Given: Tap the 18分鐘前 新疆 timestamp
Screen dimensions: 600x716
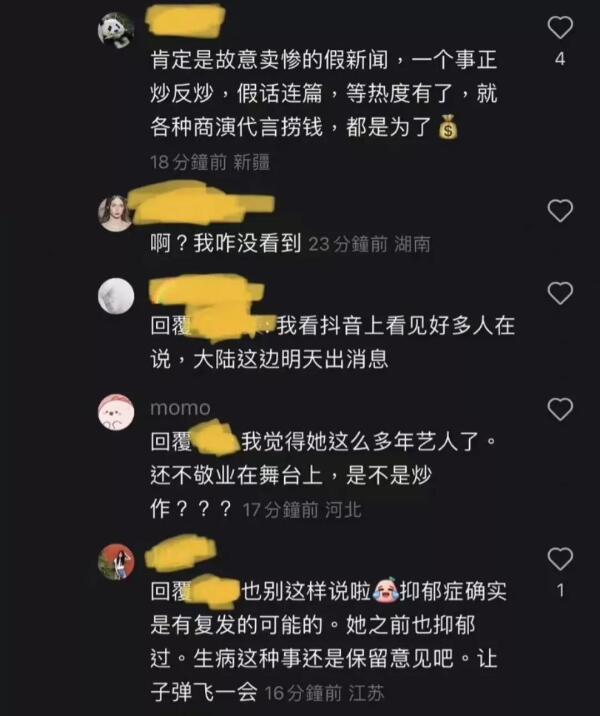Looking at the screenshot, I should [210, 163].
